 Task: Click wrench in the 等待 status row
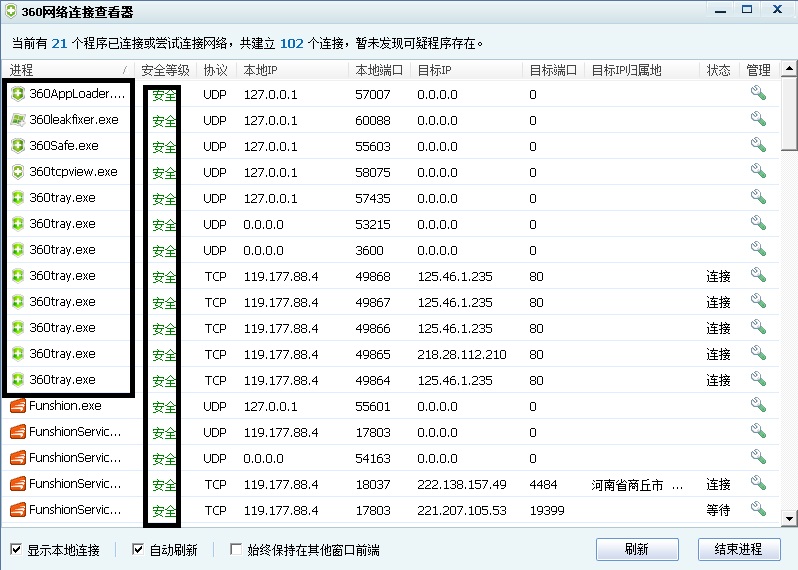pyautogui.click(x=758, y=508)
